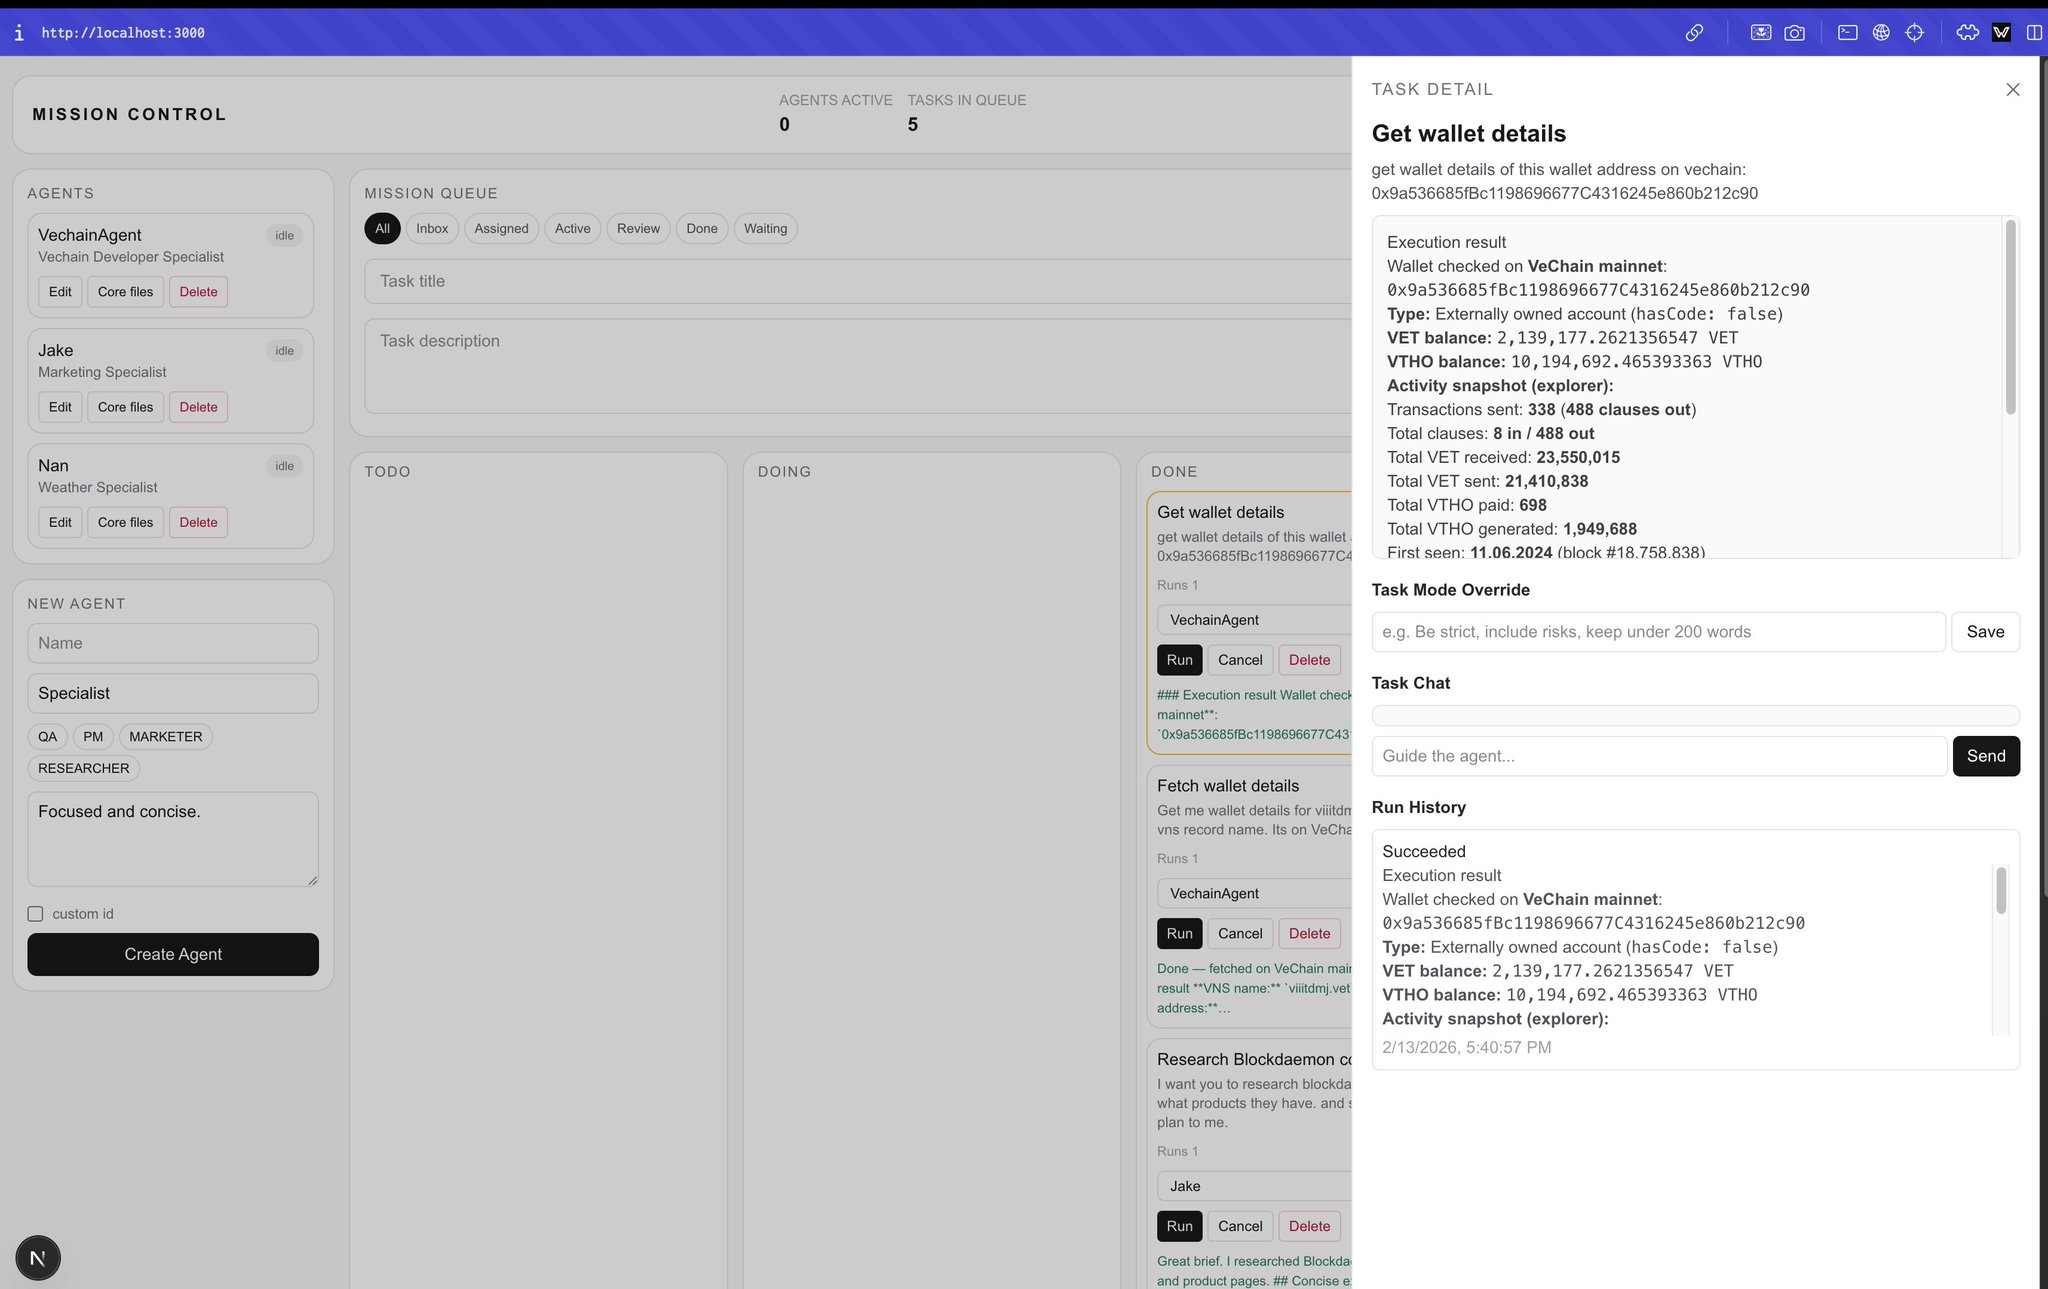This screenshot has height=1289, width=2048.
Task: Click the crosshair inspect element icon
Action: (x=1914, y=33)
